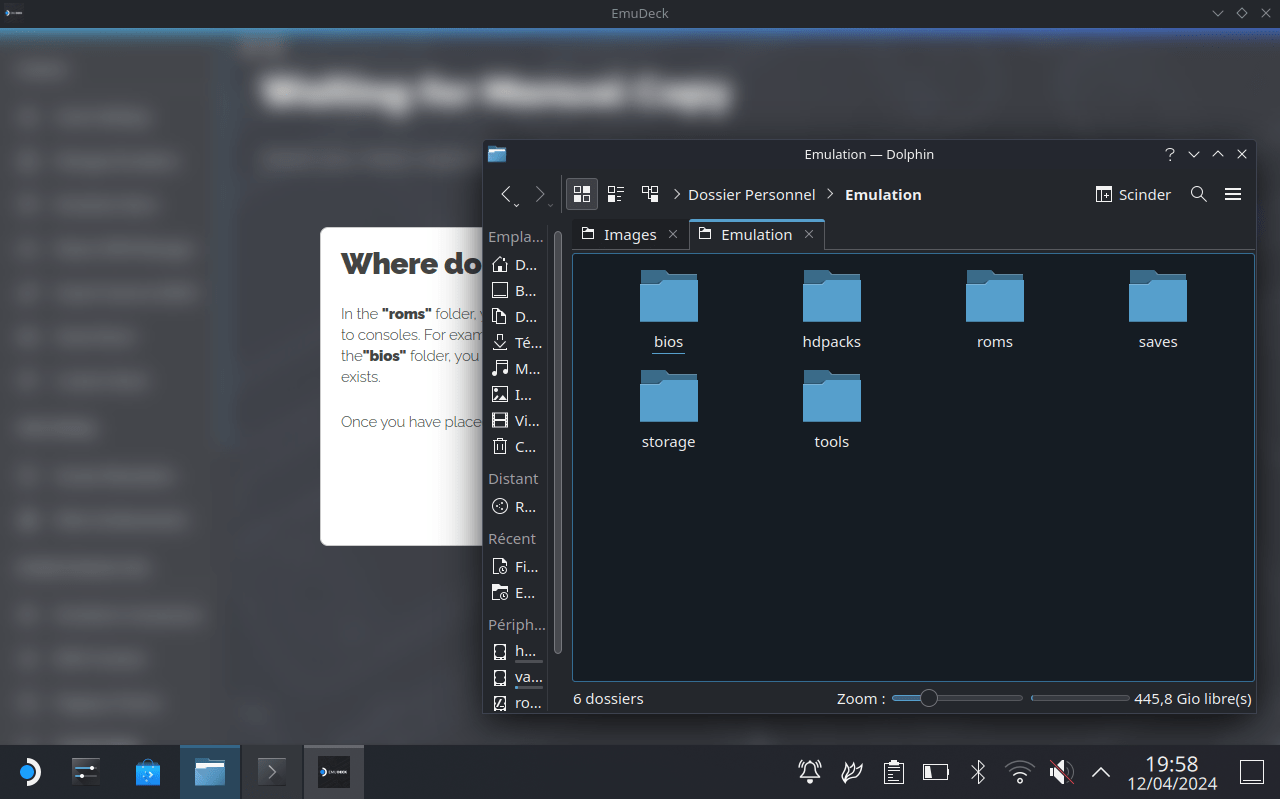1280x799 pixels.
Task: Open the desktop place starting with B
Action: click(515, 291)
